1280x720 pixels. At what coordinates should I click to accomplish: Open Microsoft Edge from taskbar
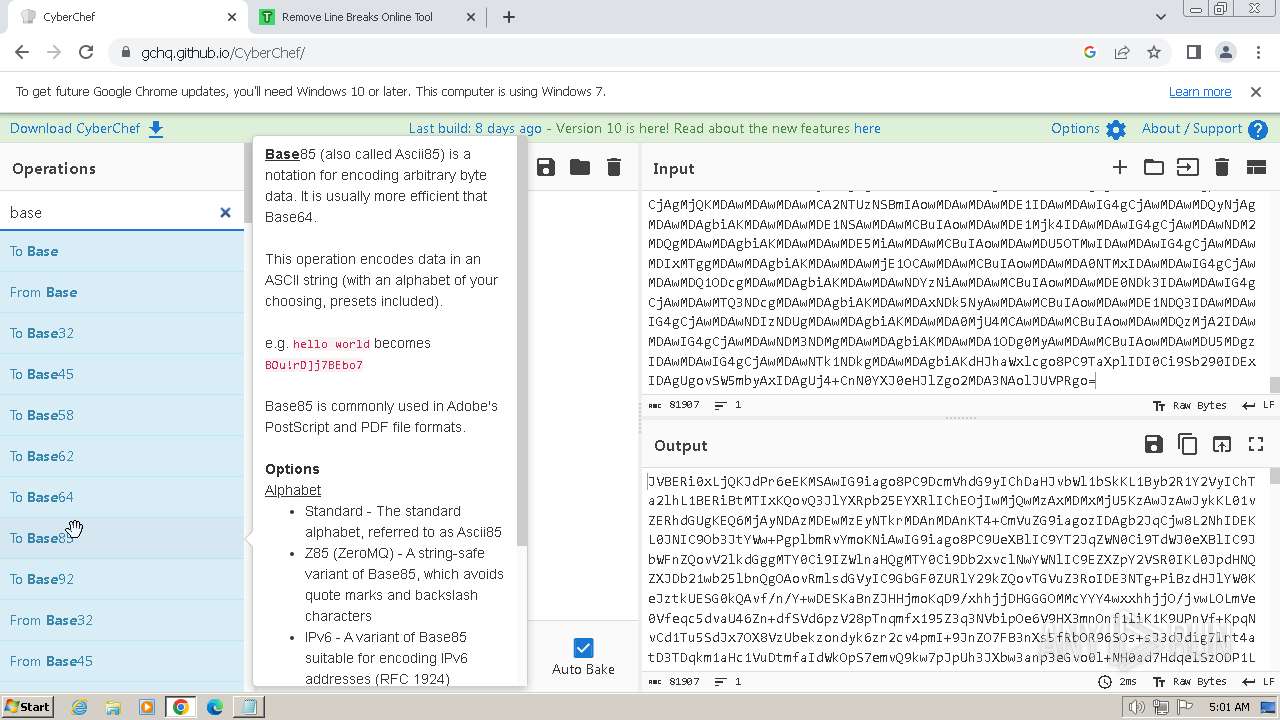click(215, 707)
